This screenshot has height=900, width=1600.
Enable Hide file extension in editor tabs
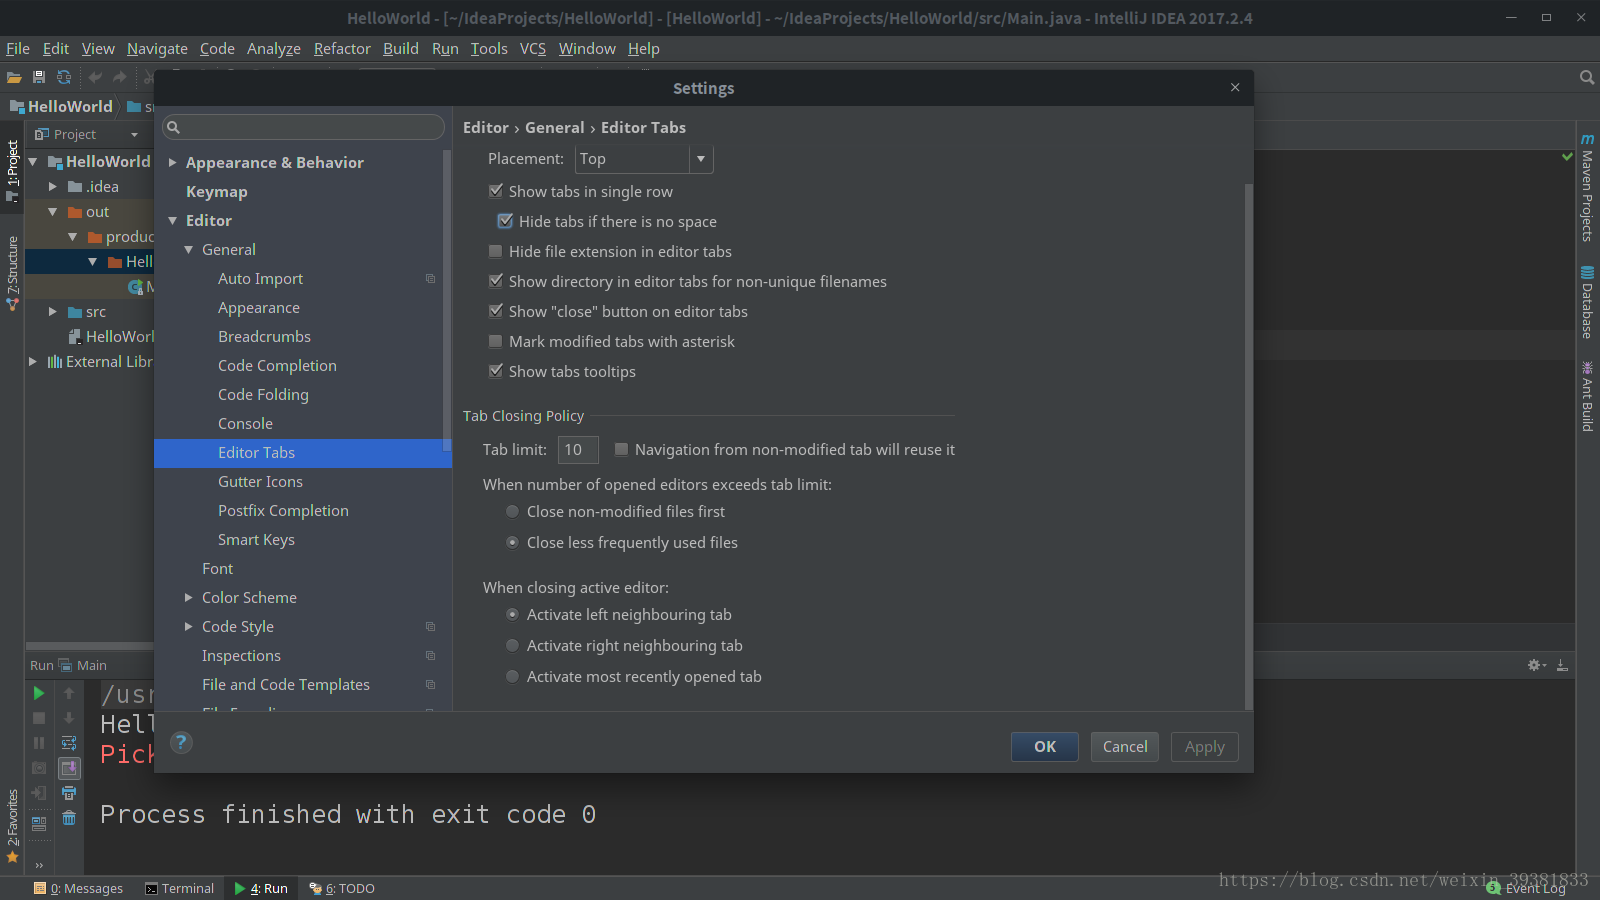(496, 251)
